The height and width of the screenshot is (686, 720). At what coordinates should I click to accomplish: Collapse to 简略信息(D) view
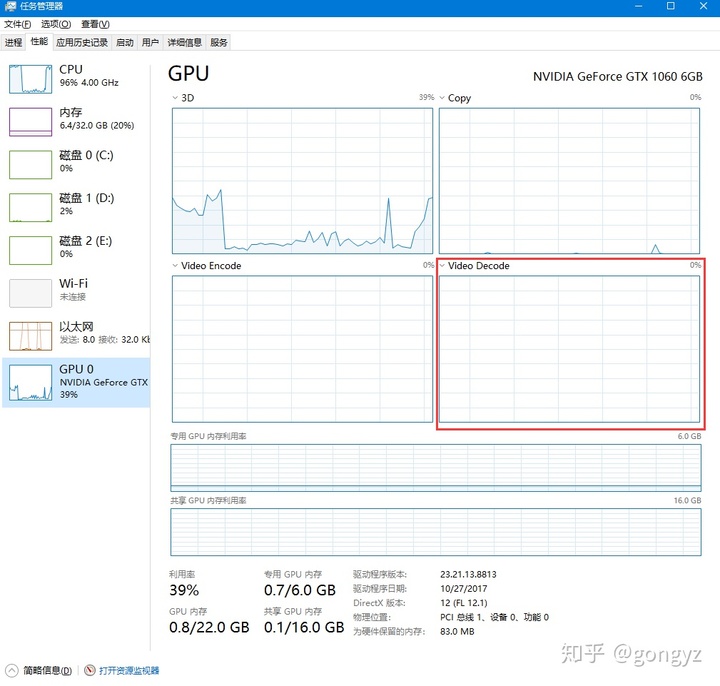click(x=47, y=670)
